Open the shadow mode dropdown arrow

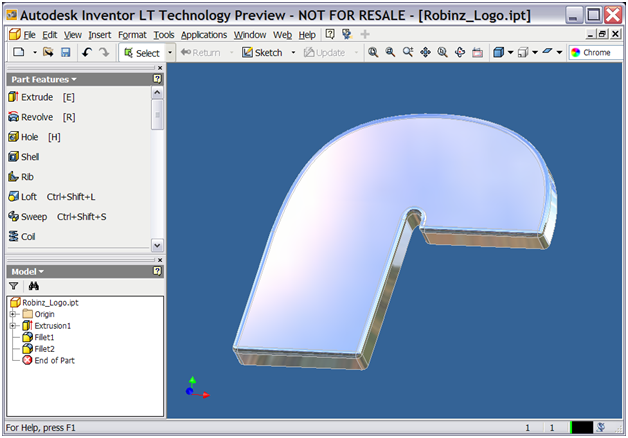[x=559, y=52]
